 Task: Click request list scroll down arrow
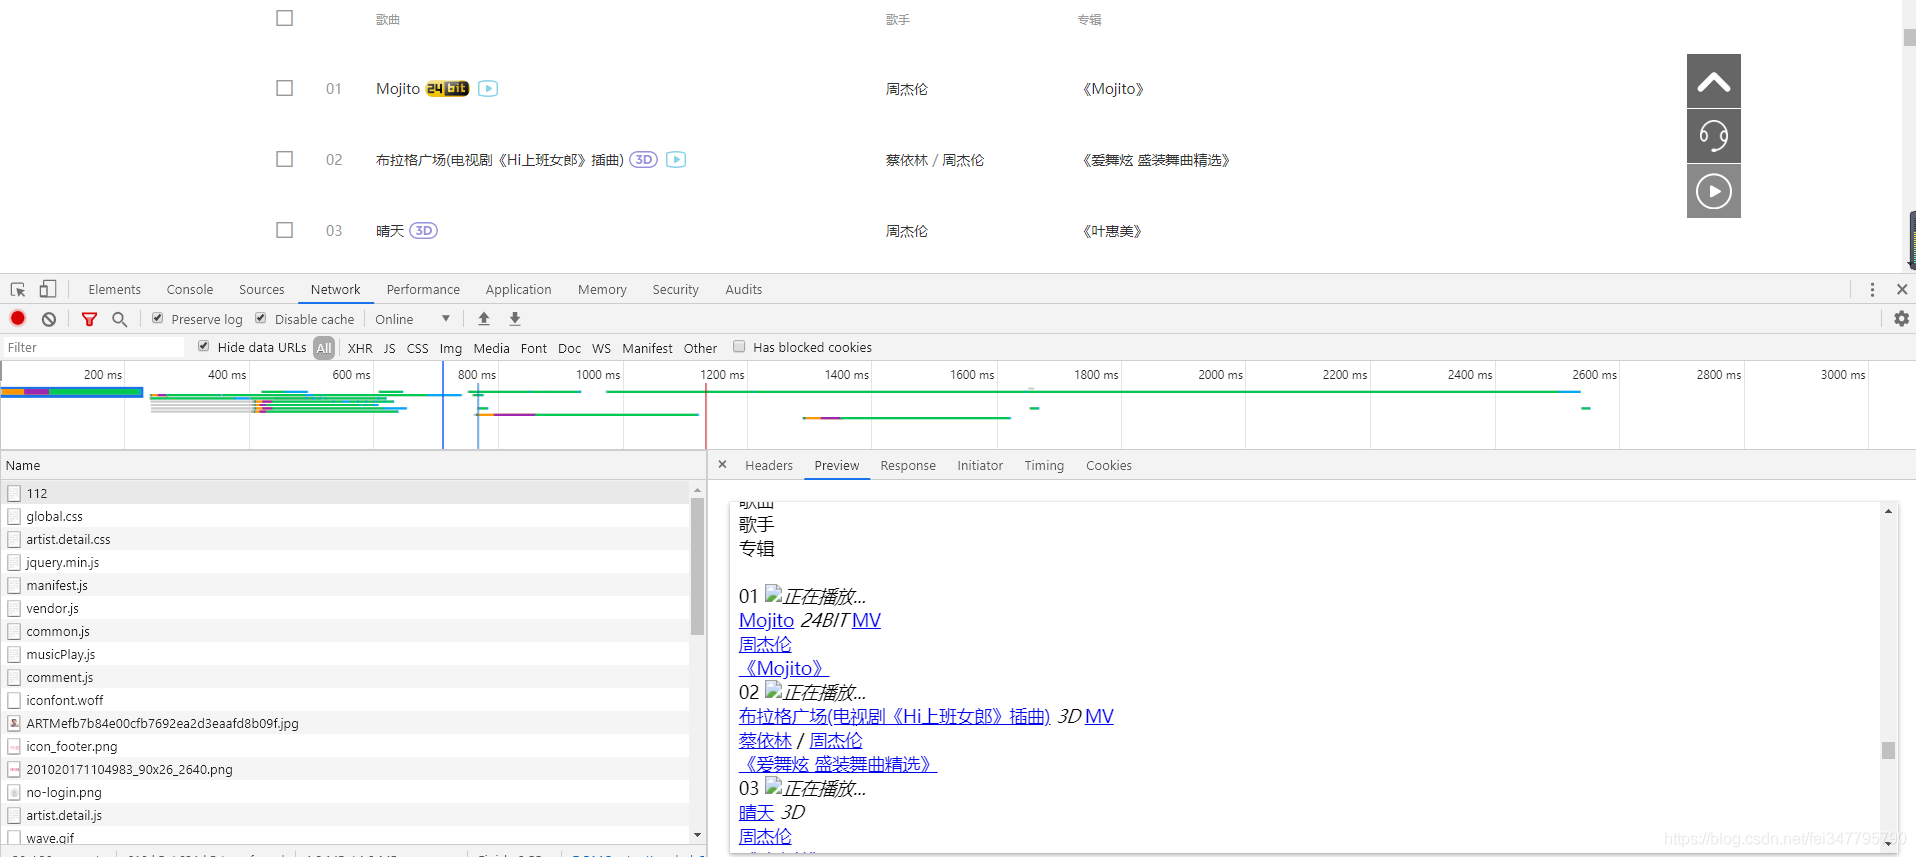[697, 835]
